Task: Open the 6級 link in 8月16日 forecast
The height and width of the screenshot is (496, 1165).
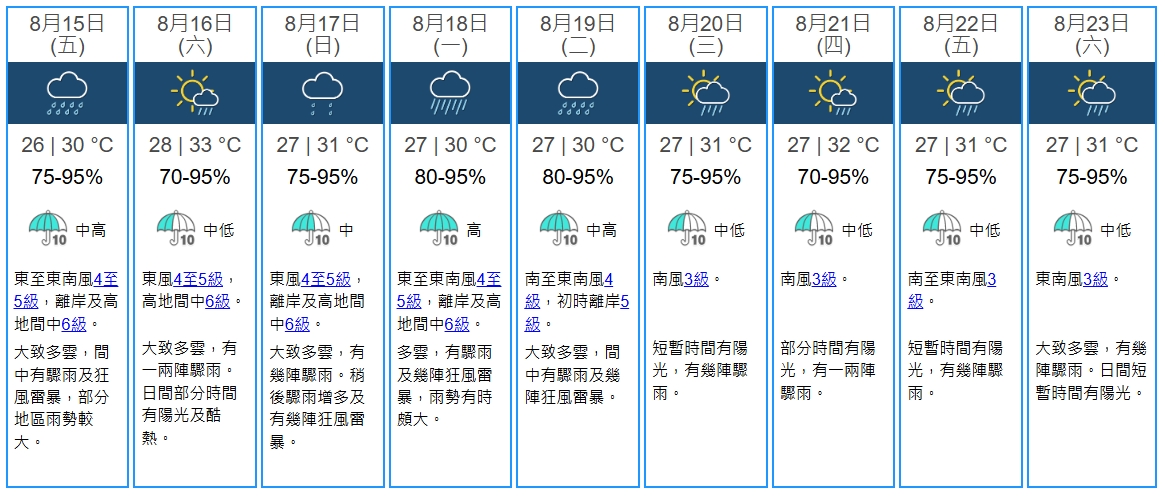Action: pyautogui.click(x=217, y=301)
